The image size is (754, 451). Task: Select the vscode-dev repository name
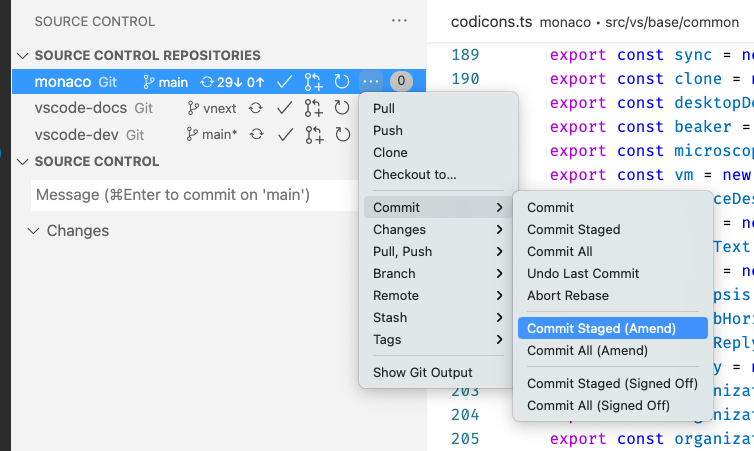tap(76, 135)
